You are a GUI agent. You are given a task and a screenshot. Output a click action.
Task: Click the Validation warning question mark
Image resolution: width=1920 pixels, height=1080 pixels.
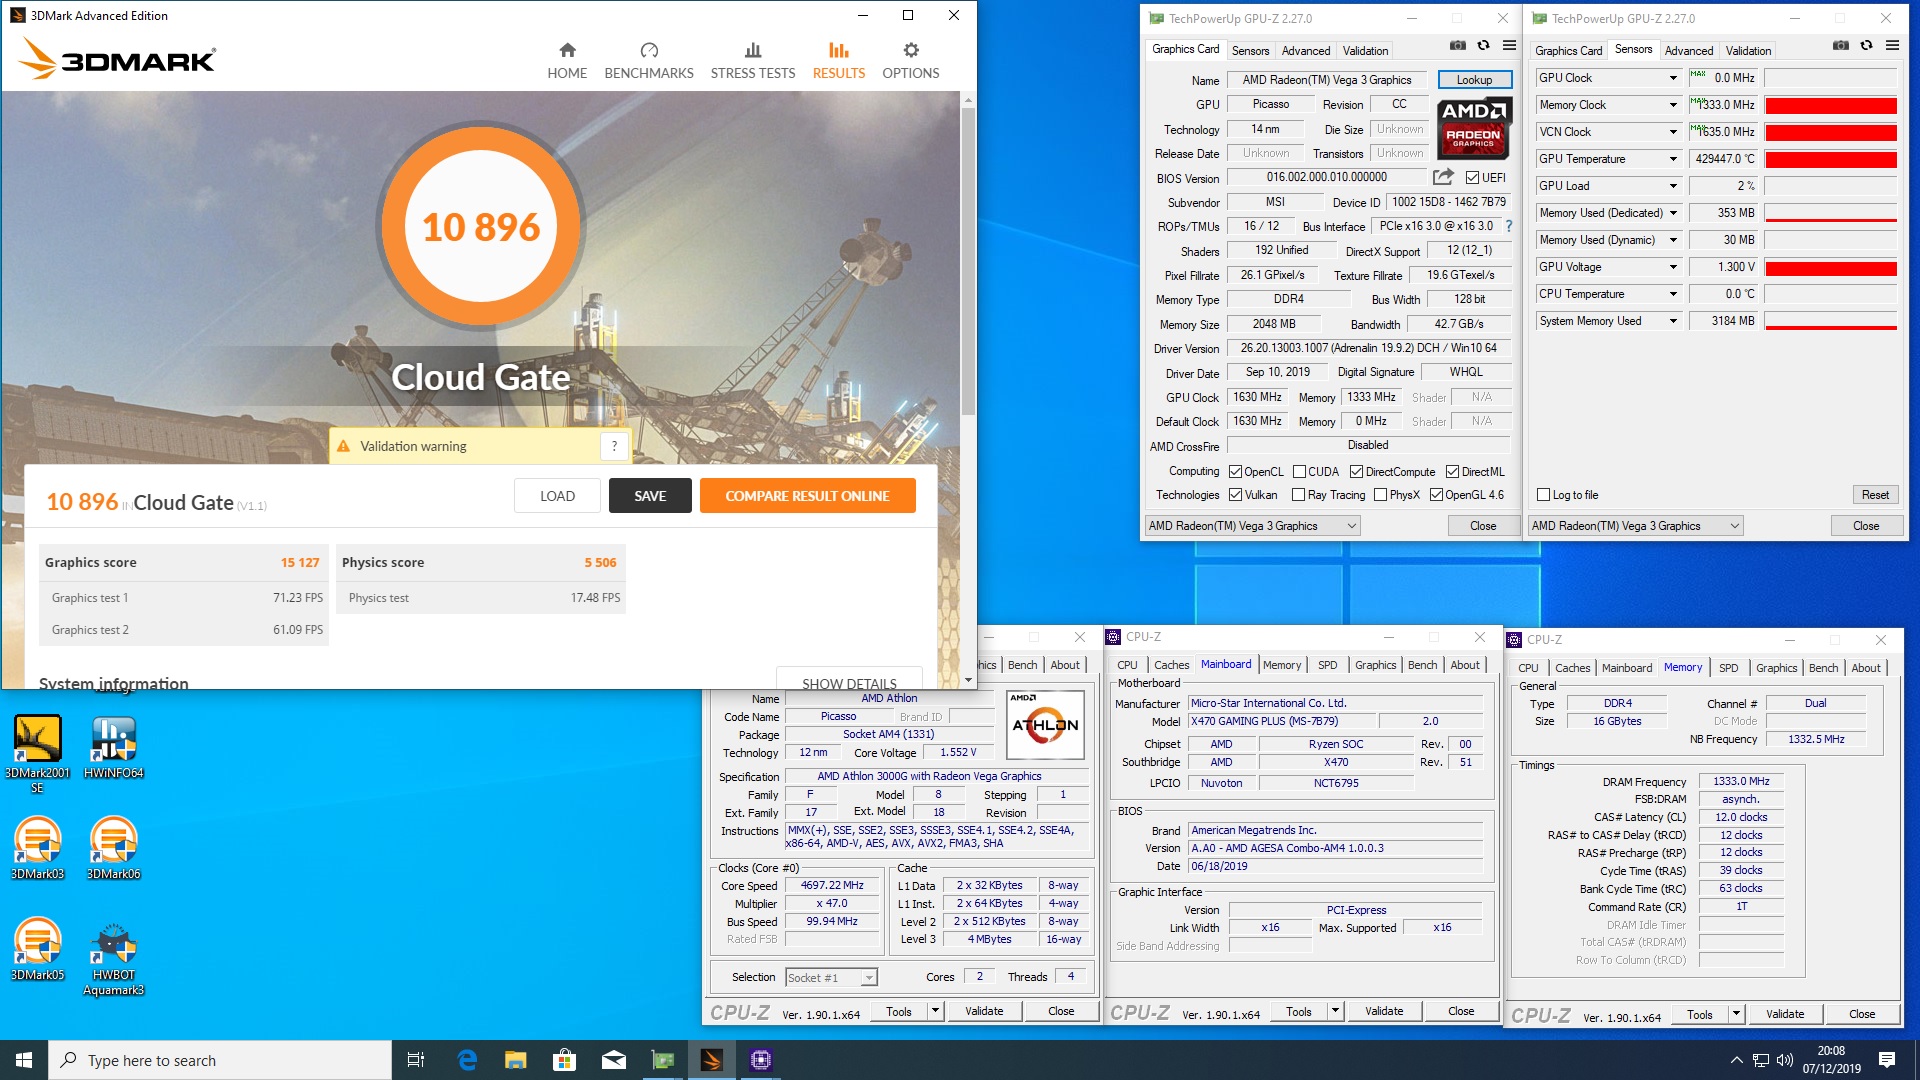614,446
